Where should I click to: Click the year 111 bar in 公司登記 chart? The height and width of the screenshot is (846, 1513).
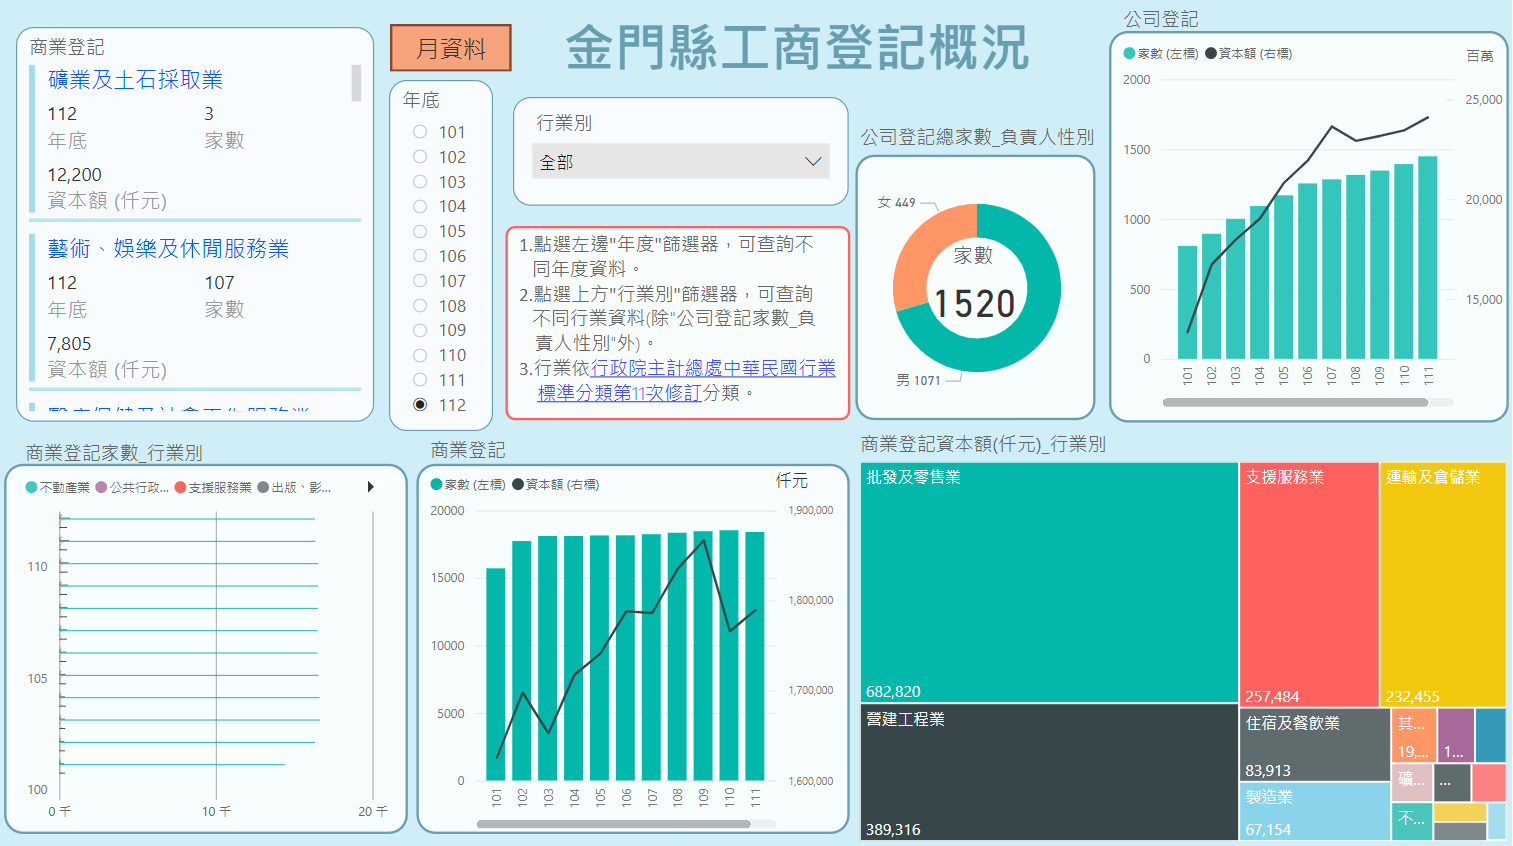(1428, 257)
